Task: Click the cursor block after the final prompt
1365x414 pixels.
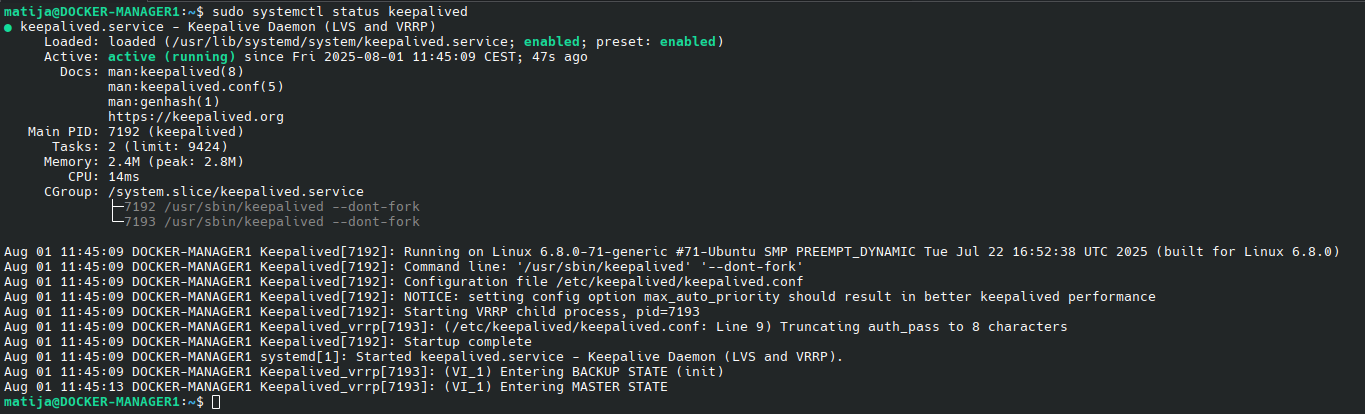Action: (x=216, y=401)
